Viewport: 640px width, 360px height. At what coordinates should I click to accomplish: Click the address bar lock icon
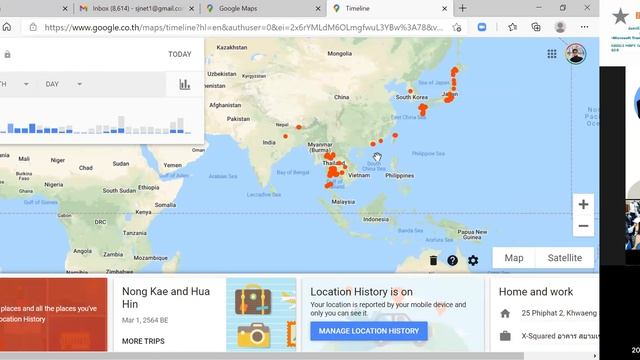pos(33,27)
